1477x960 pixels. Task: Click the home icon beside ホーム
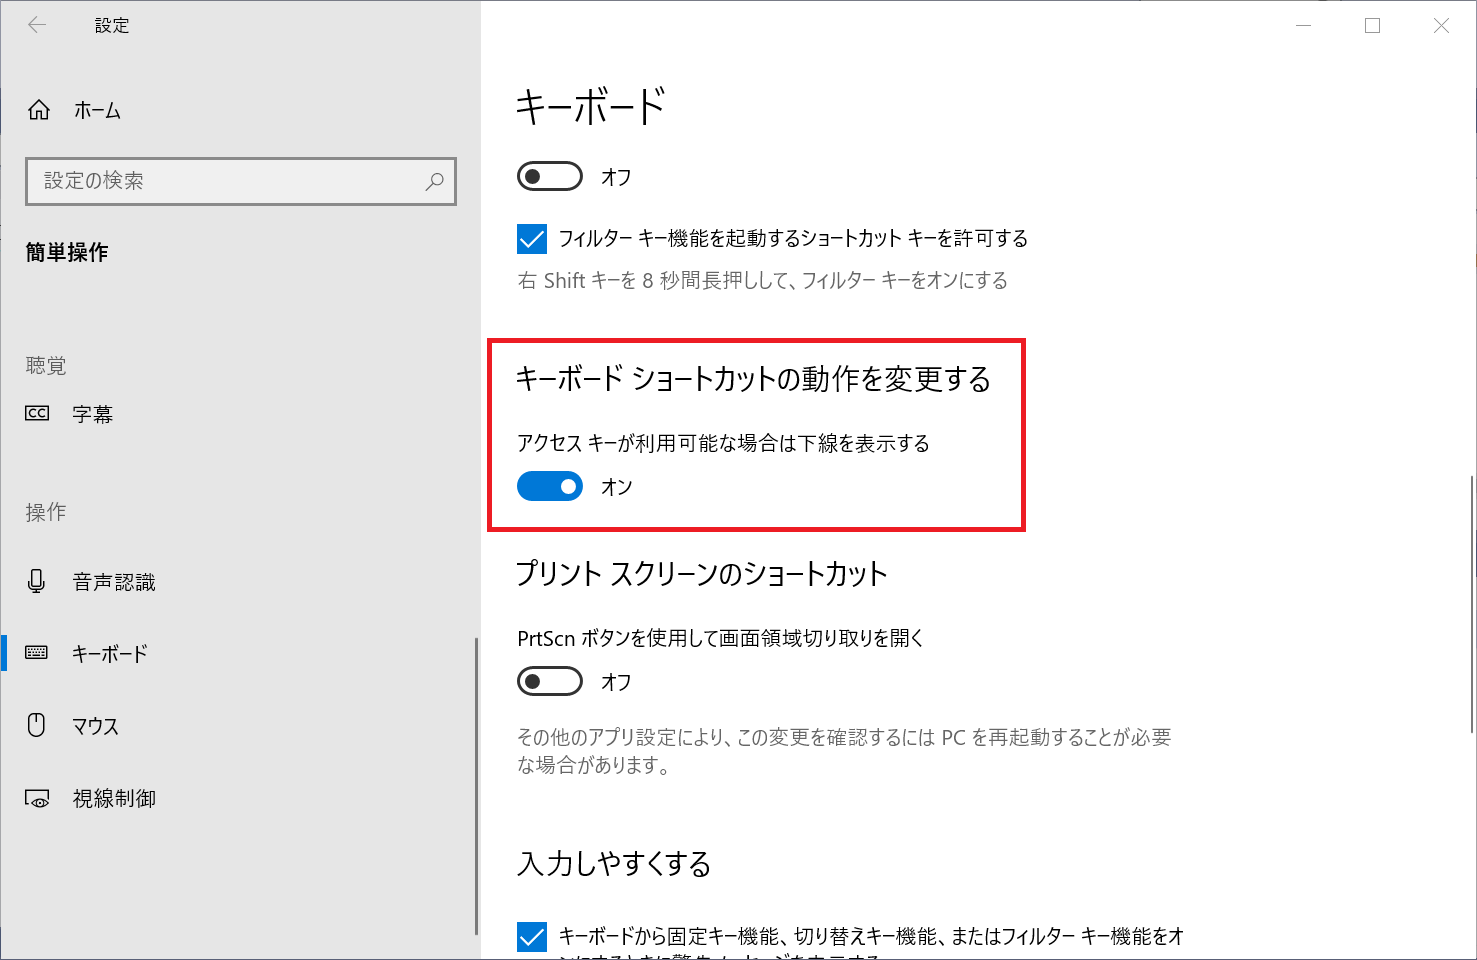[39, 110]
